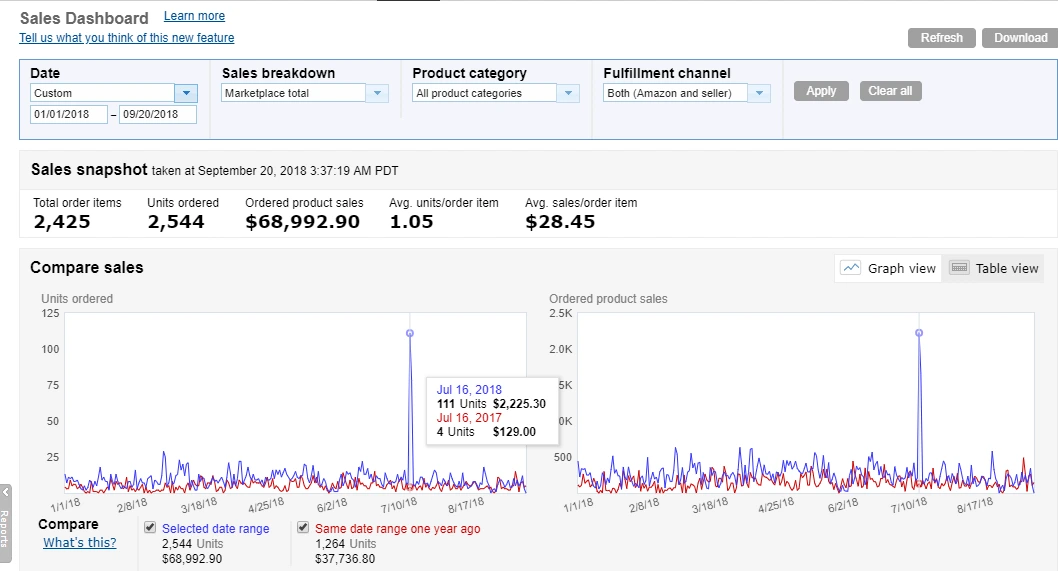Refresh the sales dashboard
Viewport: 1058px width, 571px height.
click(x=941, y=38)
